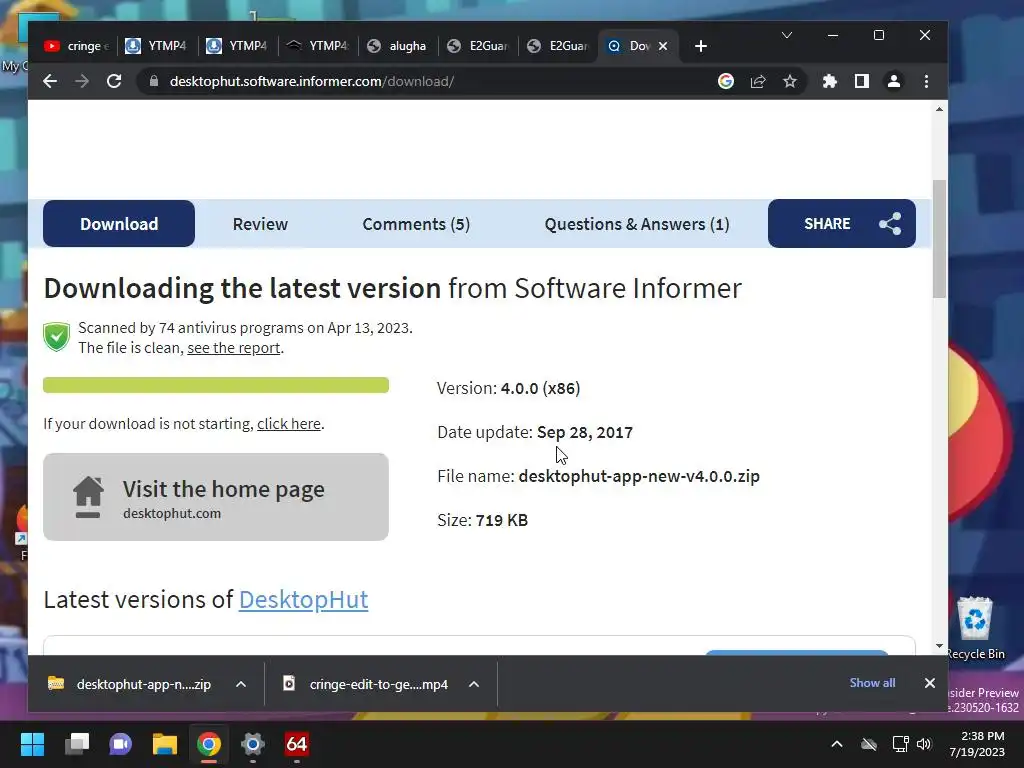The image size is (1024, 768).
Task: Open the Chat app on taskbar
Action: point(120,744)
